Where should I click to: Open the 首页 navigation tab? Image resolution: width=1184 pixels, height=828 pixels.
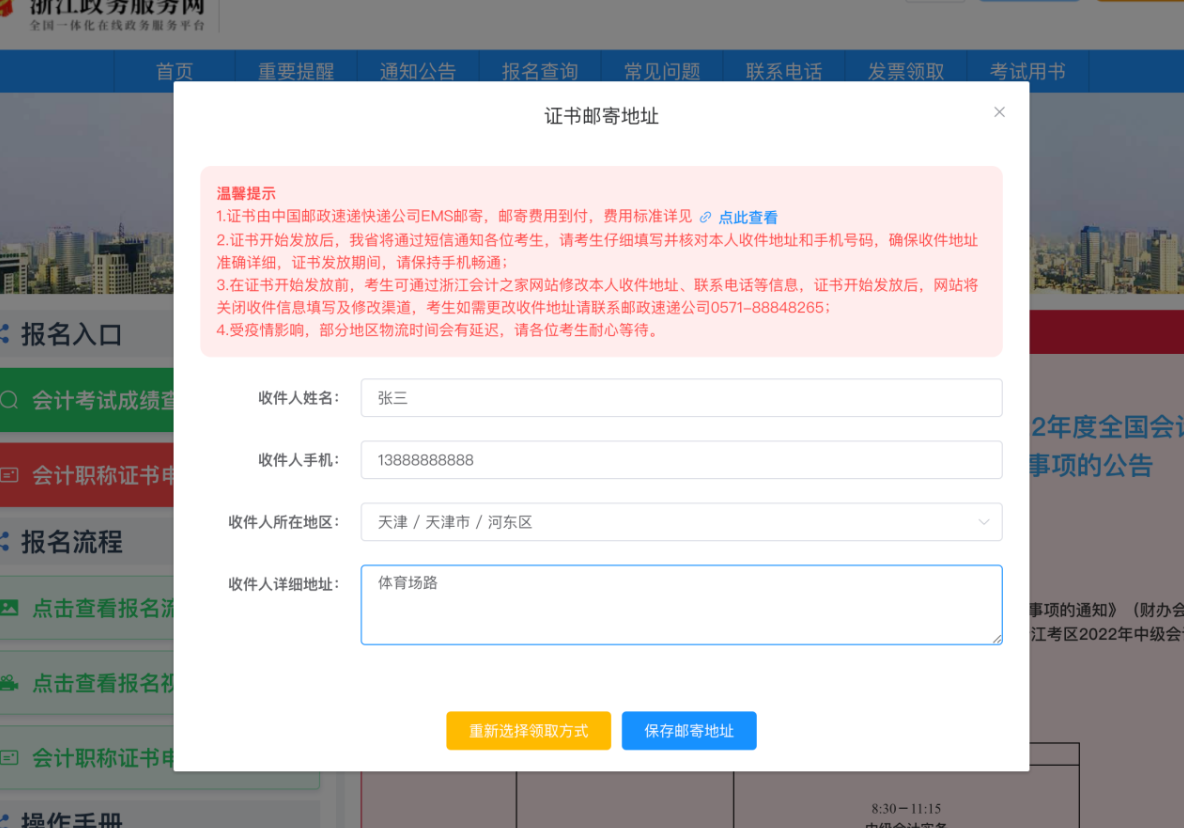pos(174,72)
